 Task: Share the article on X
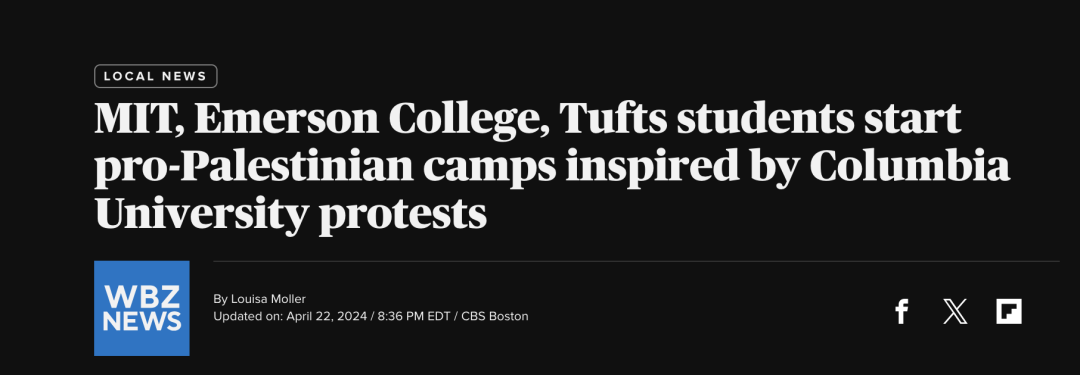click(955, 312)
